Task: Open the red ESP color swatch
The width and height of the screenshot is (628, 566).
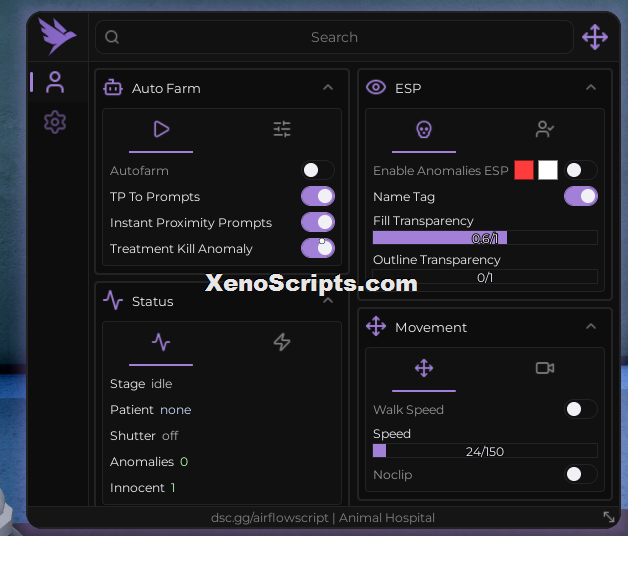Action: [524, 170]
